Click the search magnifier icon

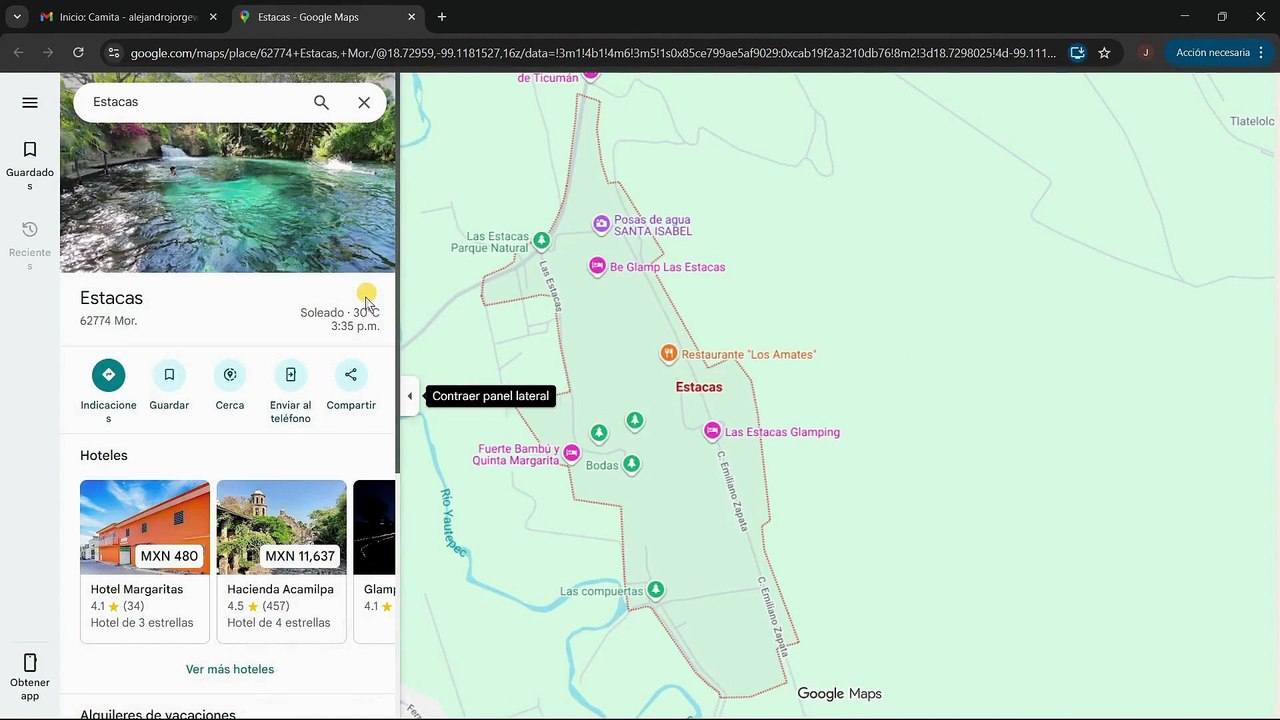(x=321, y=102)
